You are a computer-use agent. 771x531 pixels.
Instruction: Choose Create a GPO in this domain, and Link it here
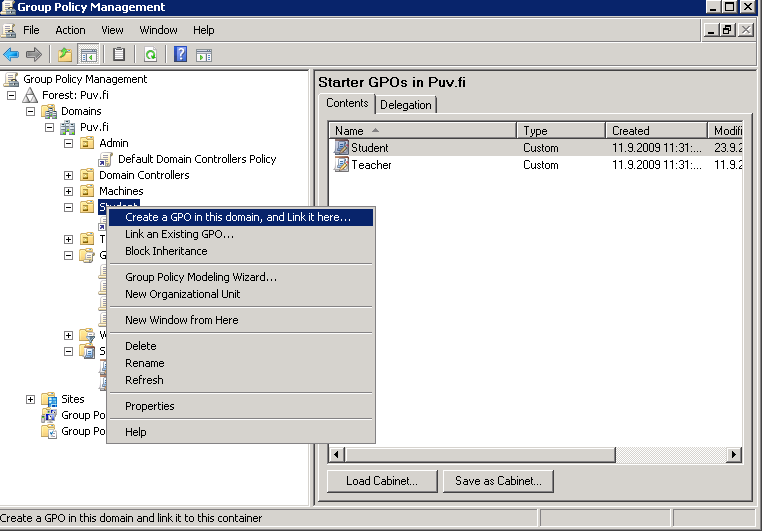click(x=241, y=217)
